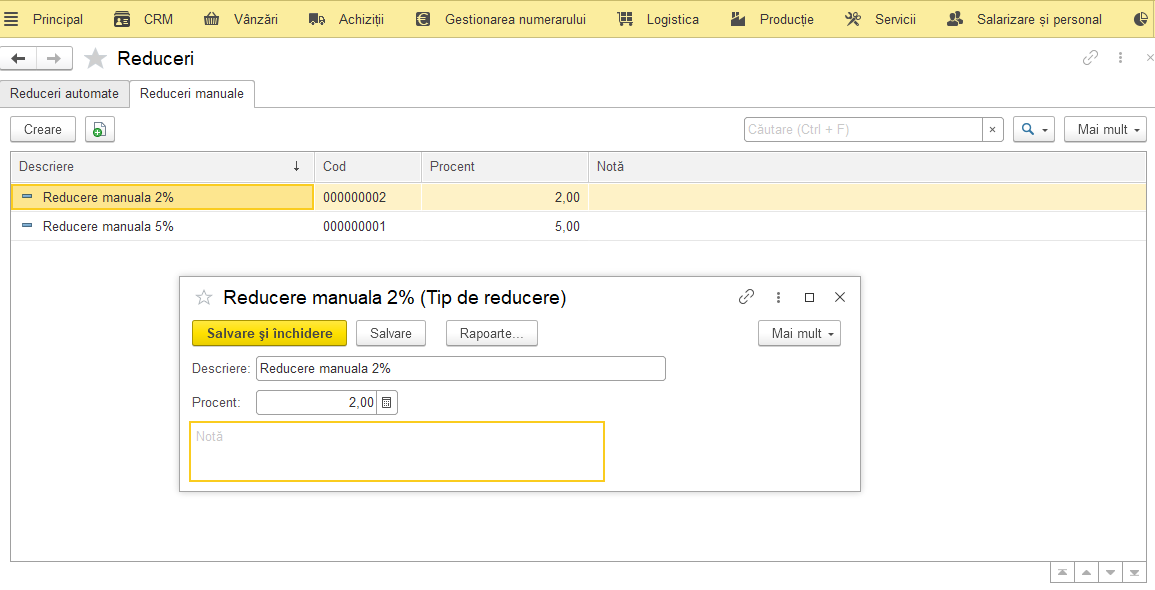This screenshot has width=1155, height=590.
Task: Click the Vânzări basket icon
Action: pos(211,19)
